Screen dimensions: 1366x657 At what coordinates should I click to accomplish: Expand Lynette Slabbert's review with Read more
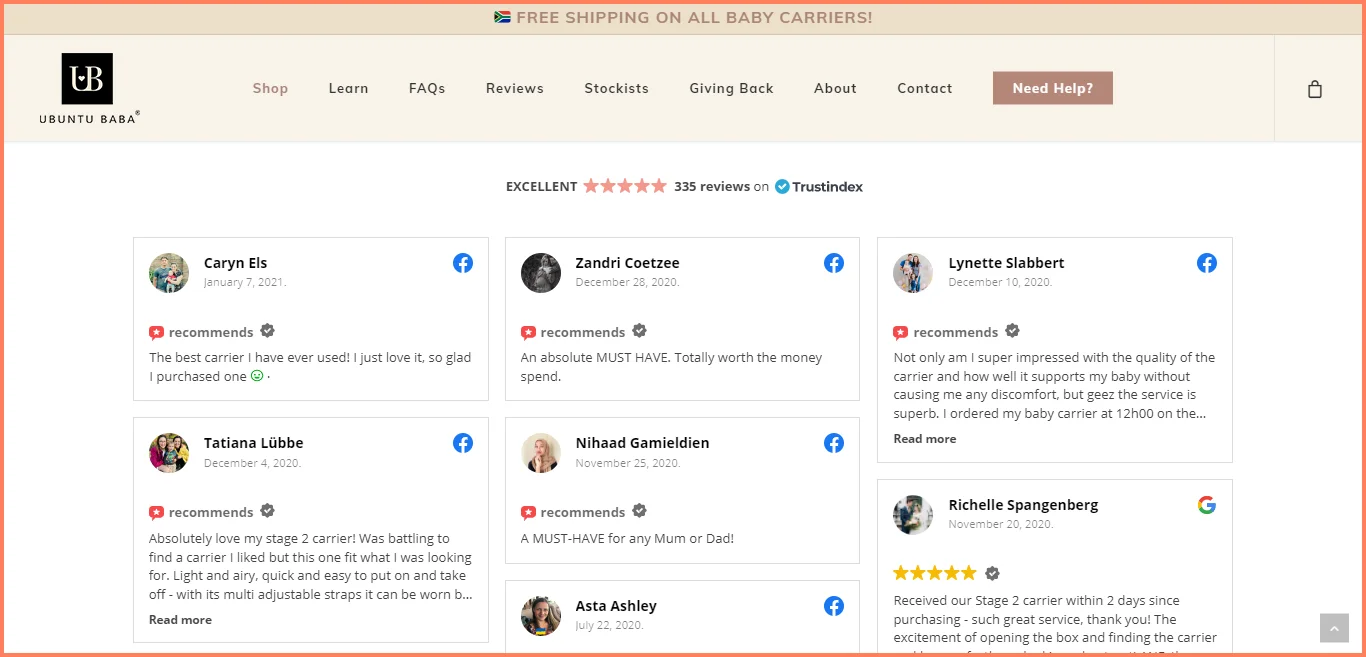925,439
